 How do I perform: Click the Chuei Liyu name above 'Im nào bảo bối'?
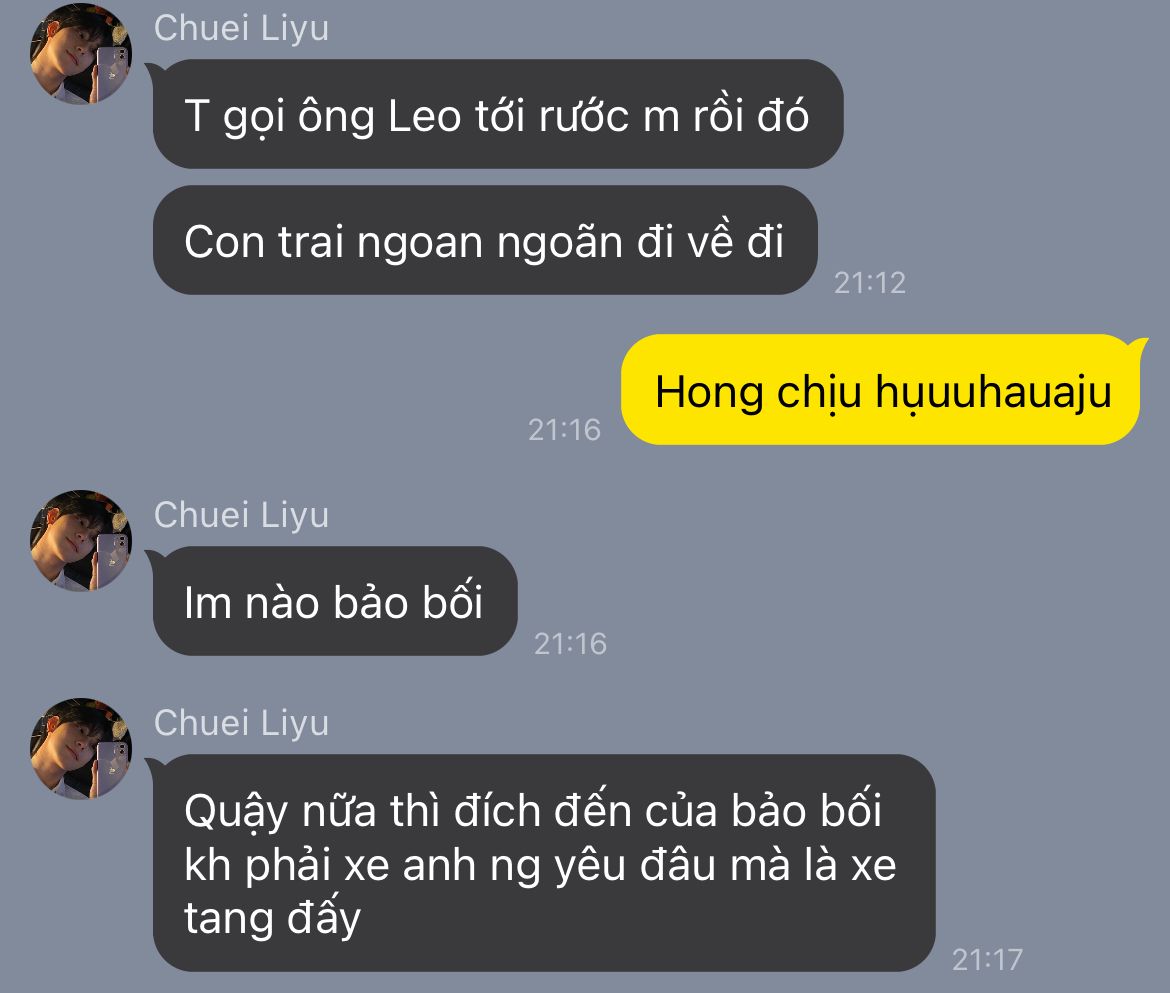[x=241, y=515]
